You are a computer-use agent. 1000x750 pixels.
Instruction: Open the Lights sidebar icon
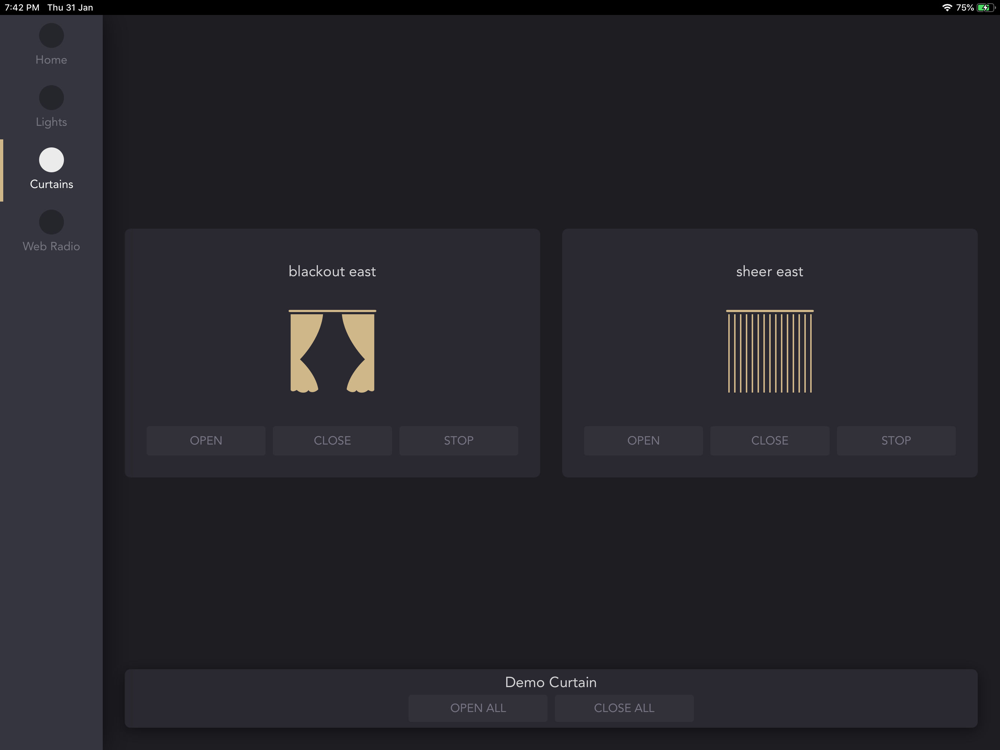51,98
